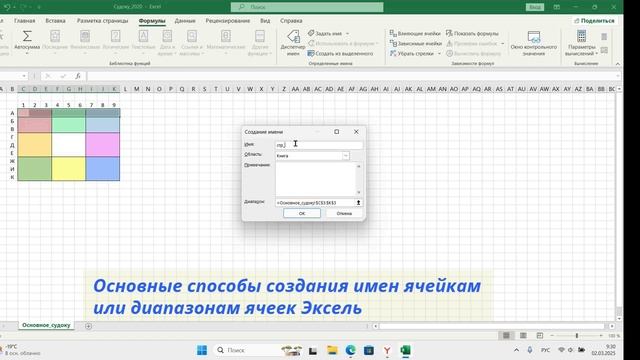Image resolution: width=640 pixels, height=360 pixels.
Task: Open the Рецензирование tab
Action: 228,20
